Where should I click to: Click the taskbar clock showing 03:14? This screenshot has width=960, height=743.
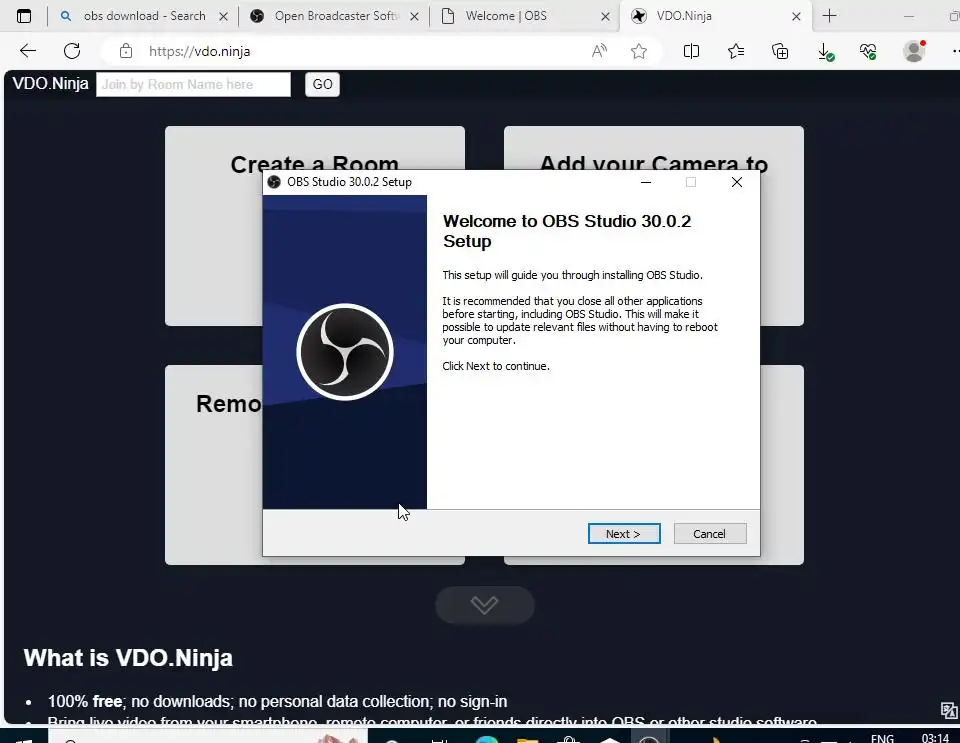pyautogui.click(x=935, y=738)
